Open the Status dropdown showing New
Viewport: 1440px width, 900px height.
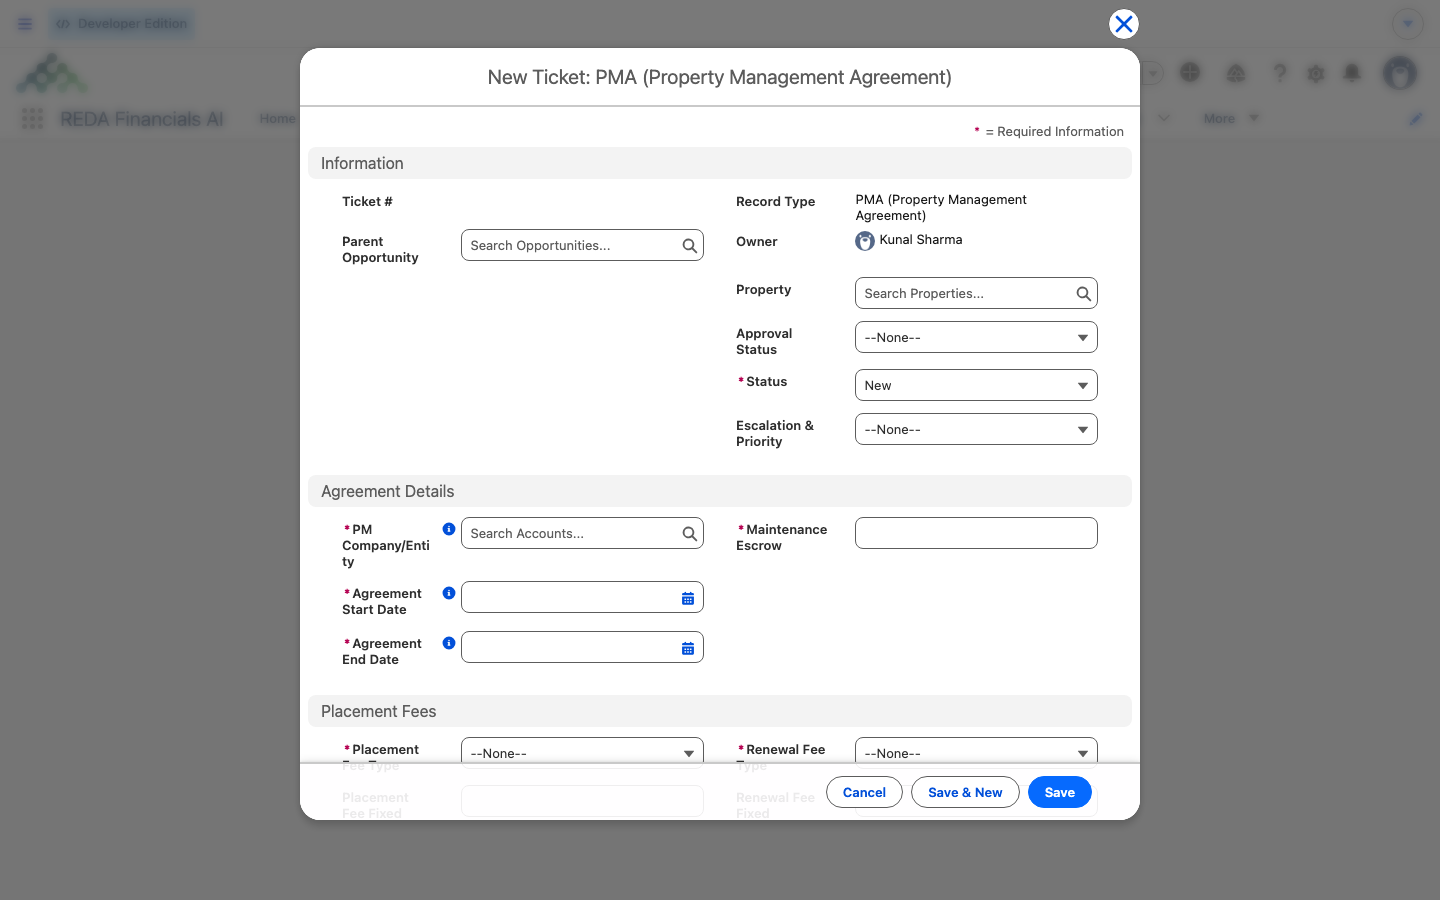point(976,385)
